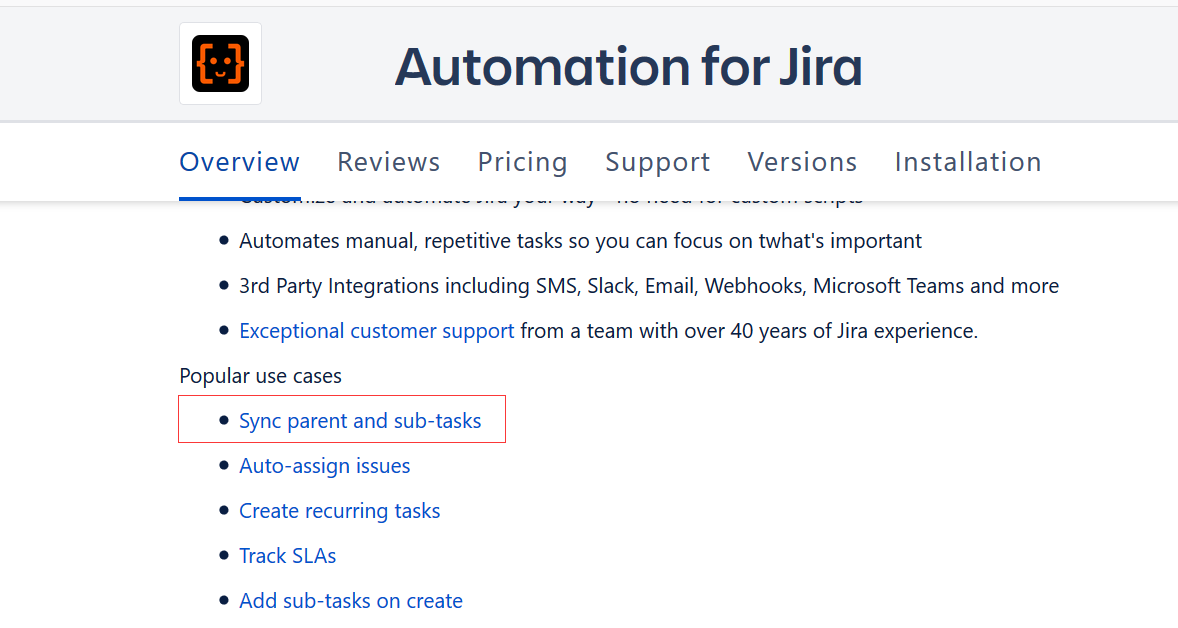Image resolution: width=1178 pixels, height=628 pixels.
Task: Click the bullet beside 'Track SLAs'
Action: [x=222, y=554]
